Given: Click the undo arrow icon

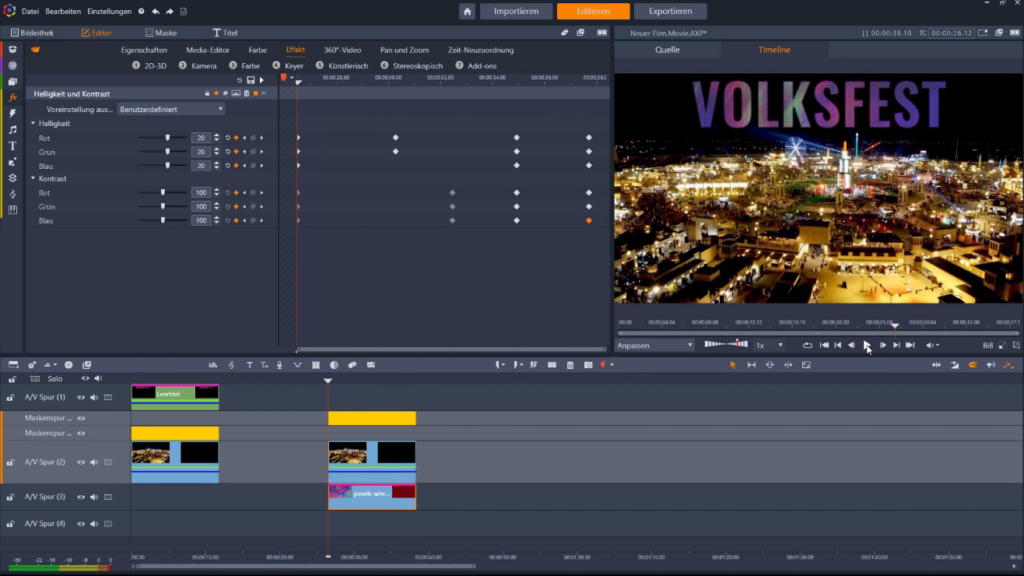Looking at the screenshot, I should (155, 11).
